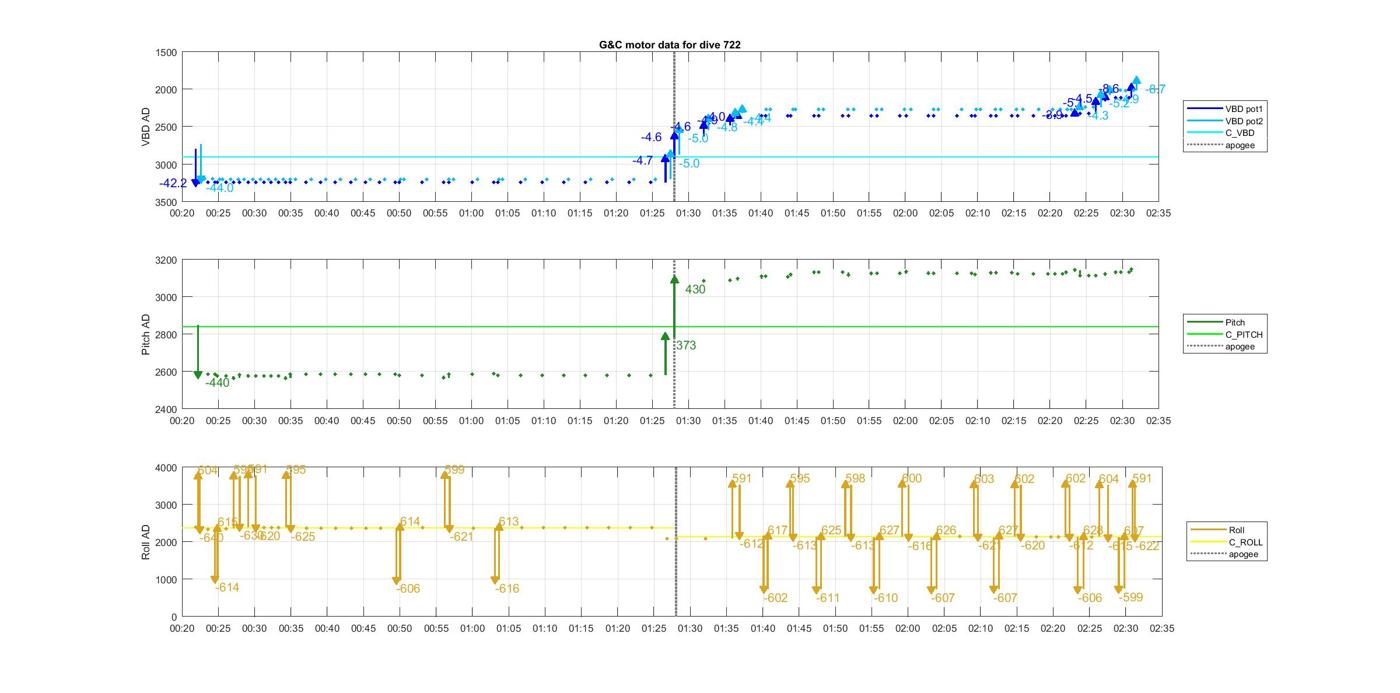Click the '3500' tick on VBD AD axis
Viewport: 1400px width, 693px height.
click(x=166, y=203)
